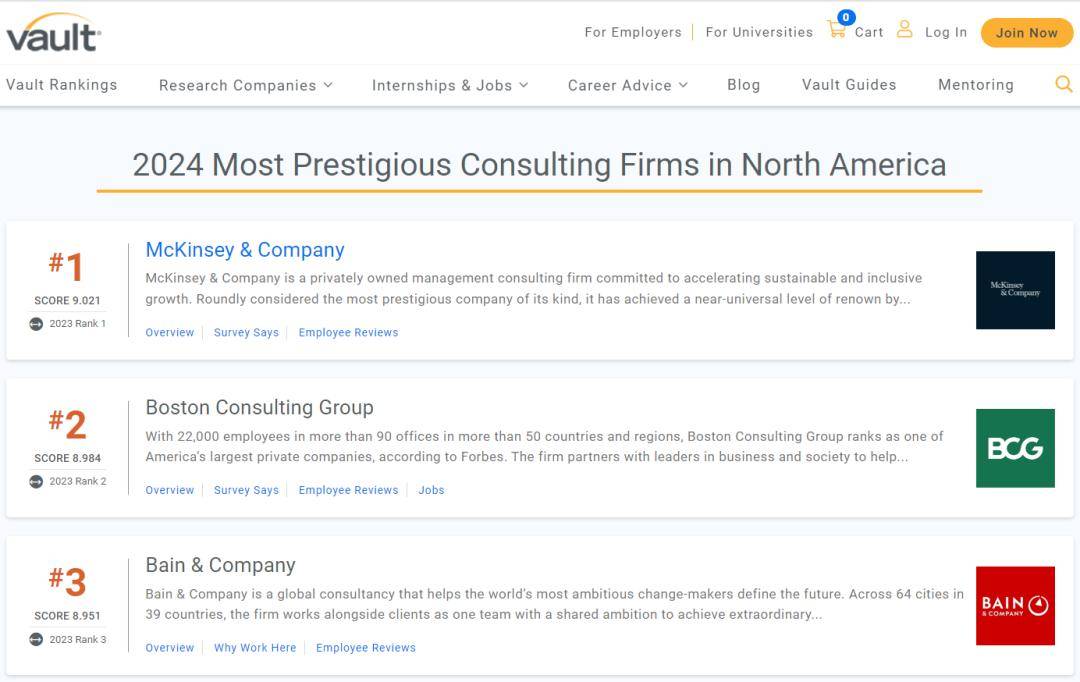Open the Vault Guides menu item
The height and width of the screenshot is (682, 1080).
click(849, 85)
